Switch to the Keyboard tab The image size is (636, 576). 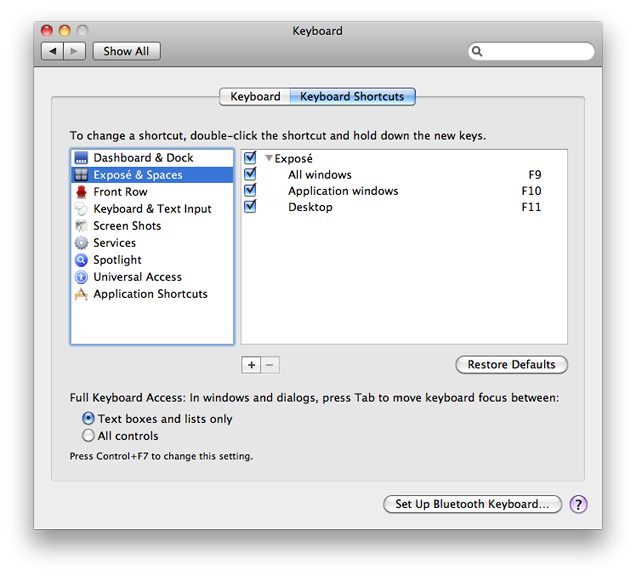tap(255, 97)
